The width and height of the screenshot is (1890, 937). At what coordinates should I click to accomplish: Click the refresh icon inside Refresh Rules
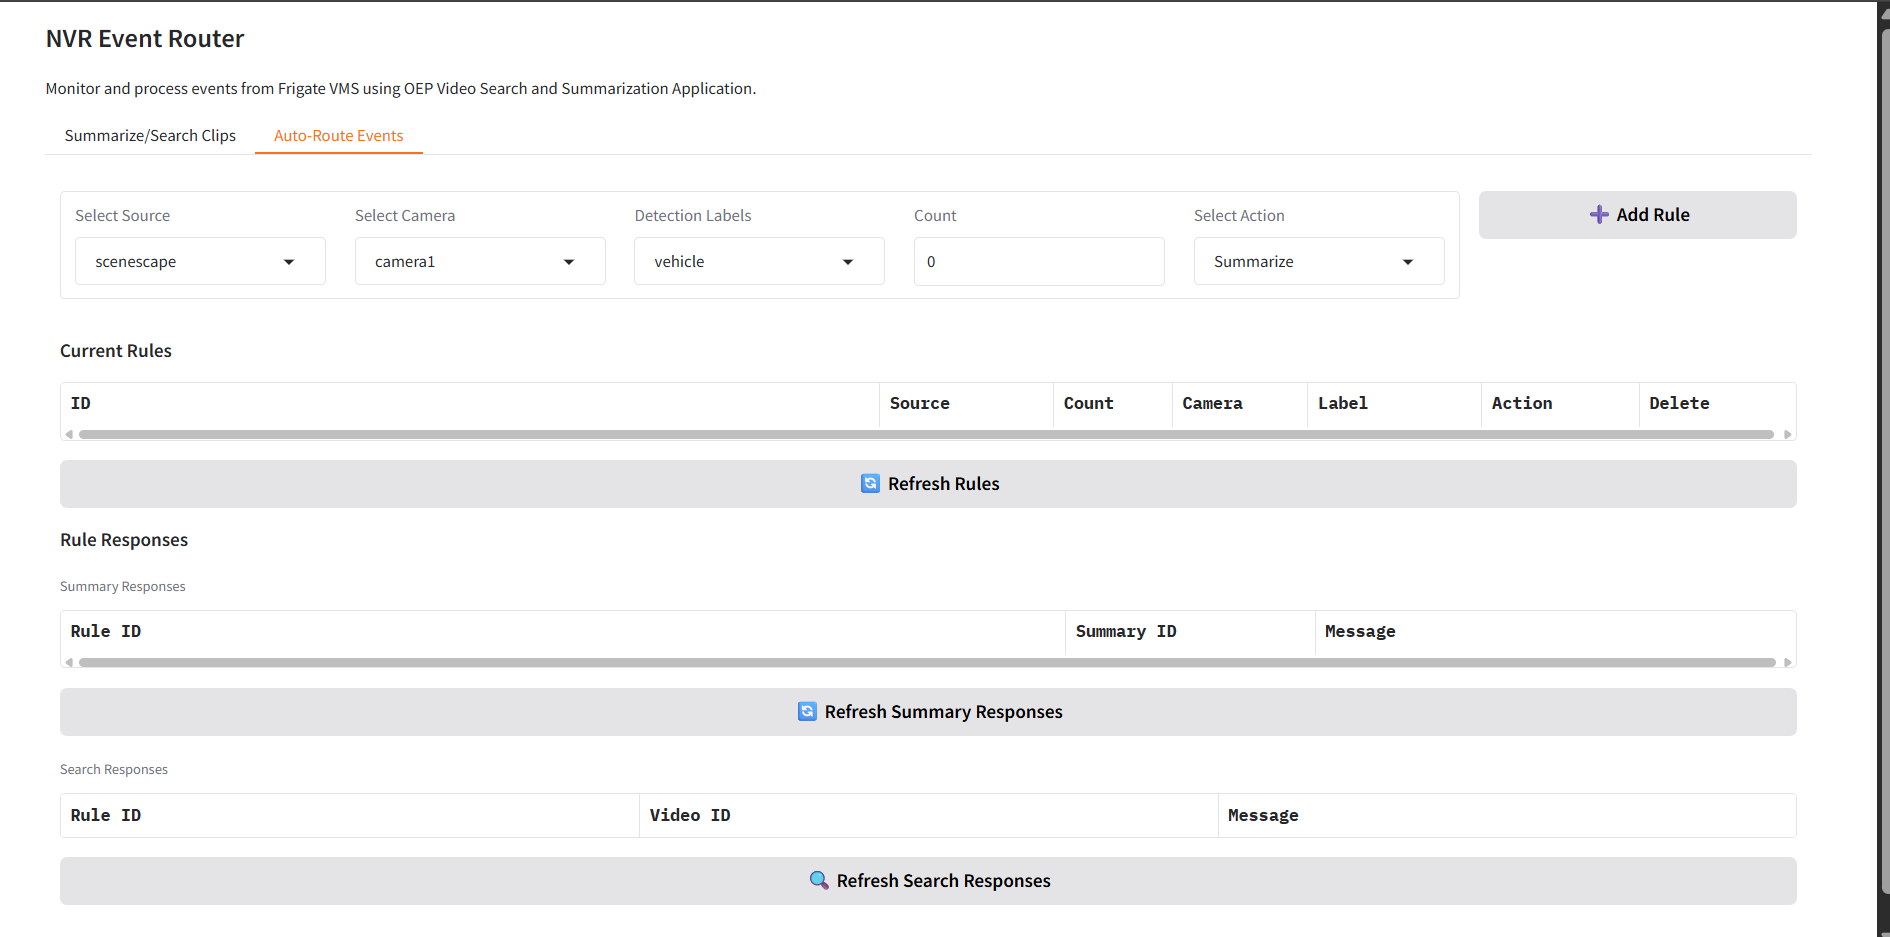tap(869, 483)
